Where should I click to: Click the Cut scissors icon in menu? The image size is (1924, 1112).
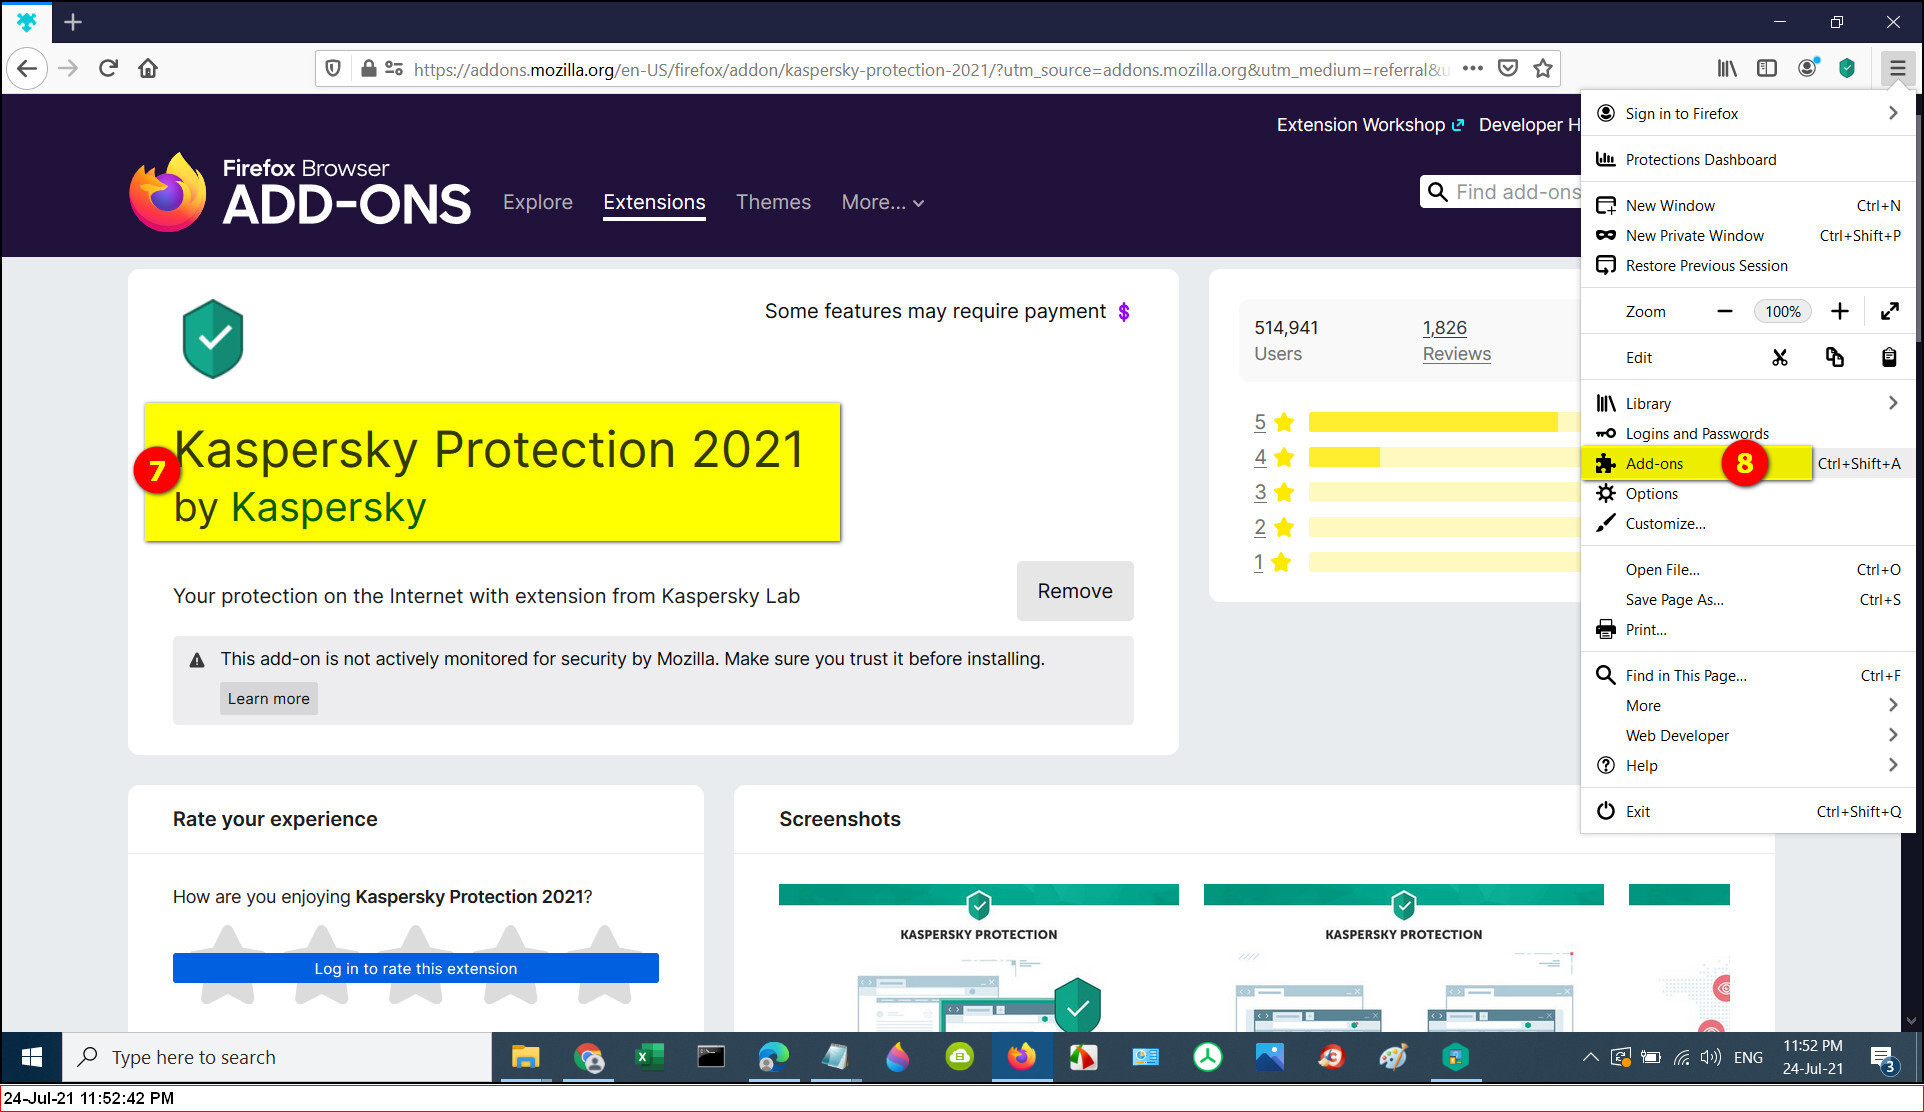coord(1780,357)
